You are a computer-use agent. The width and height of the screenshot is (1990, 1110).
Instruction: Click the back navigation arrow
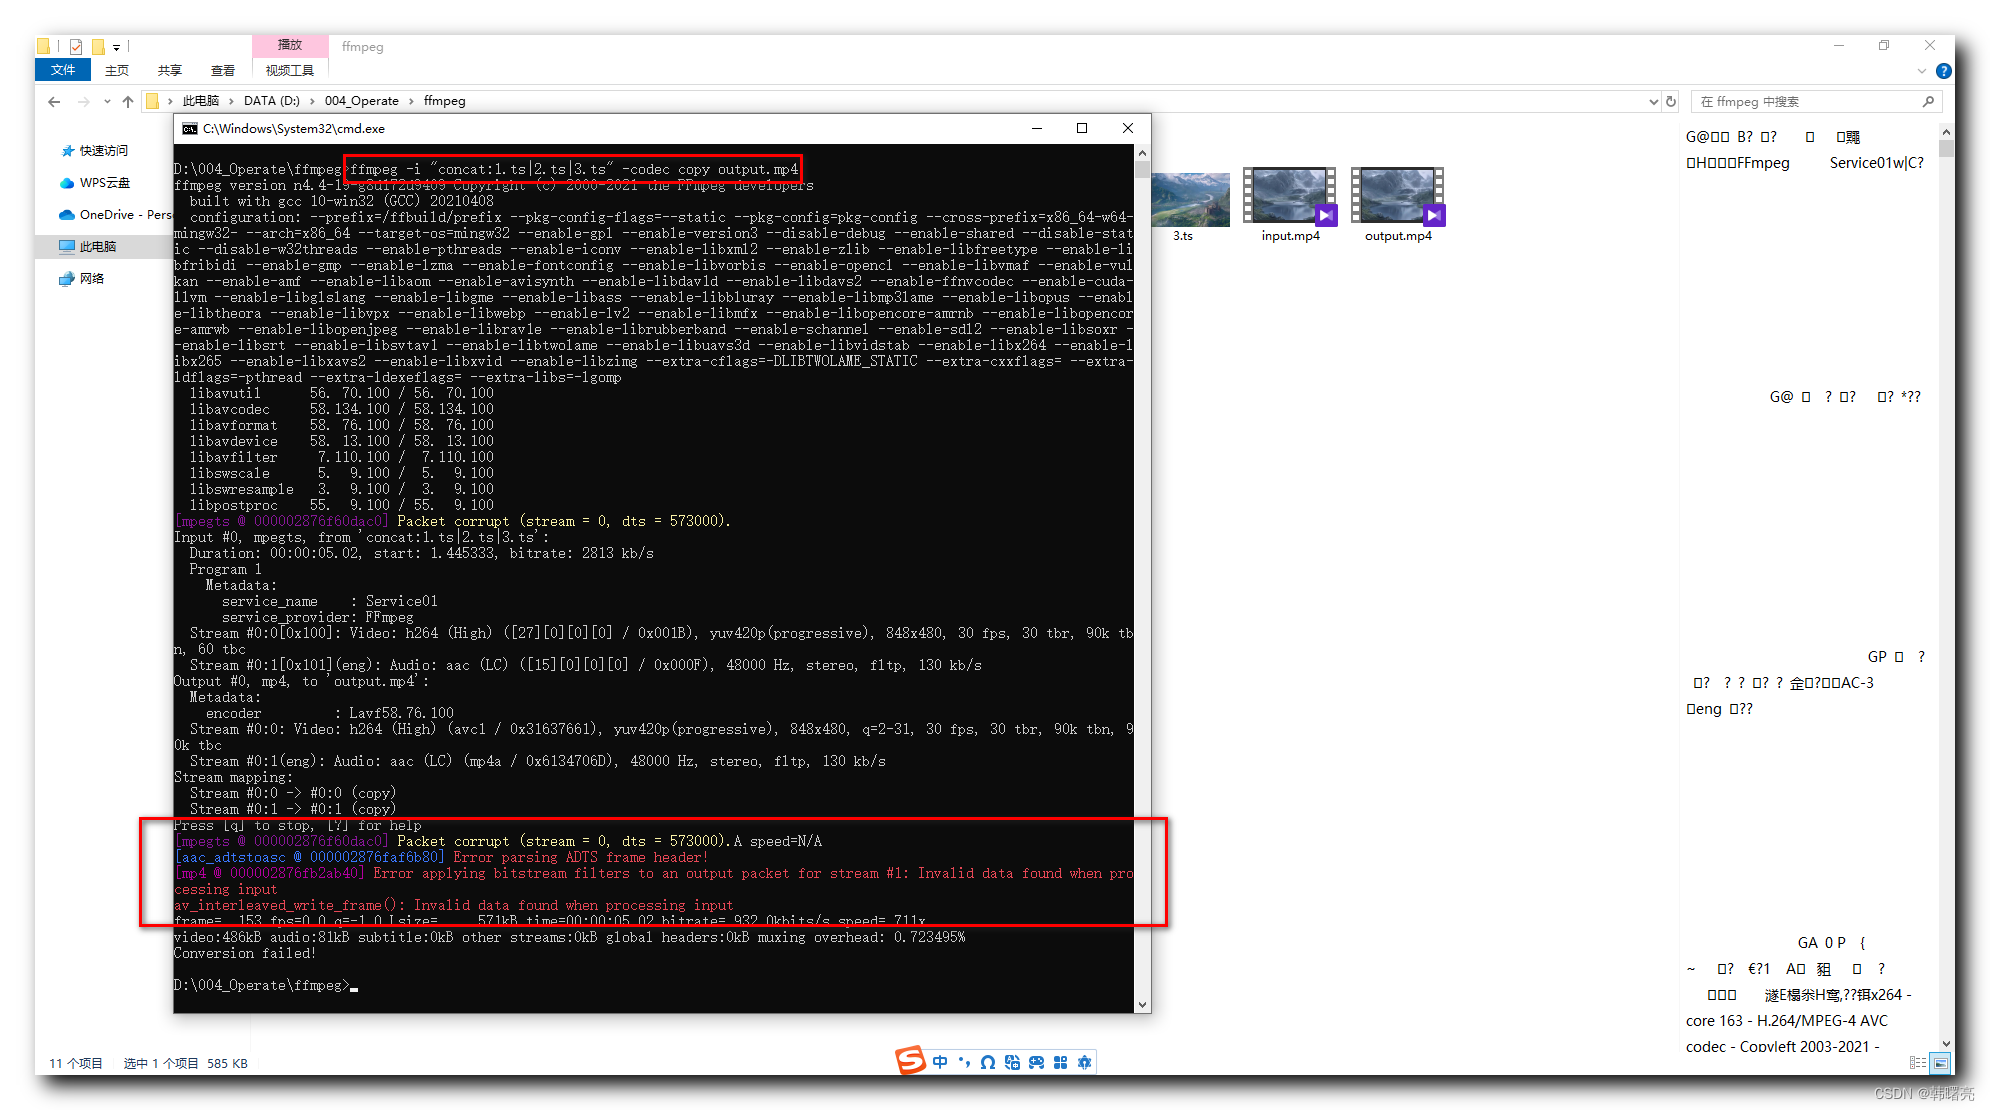(x=54, y=101)
